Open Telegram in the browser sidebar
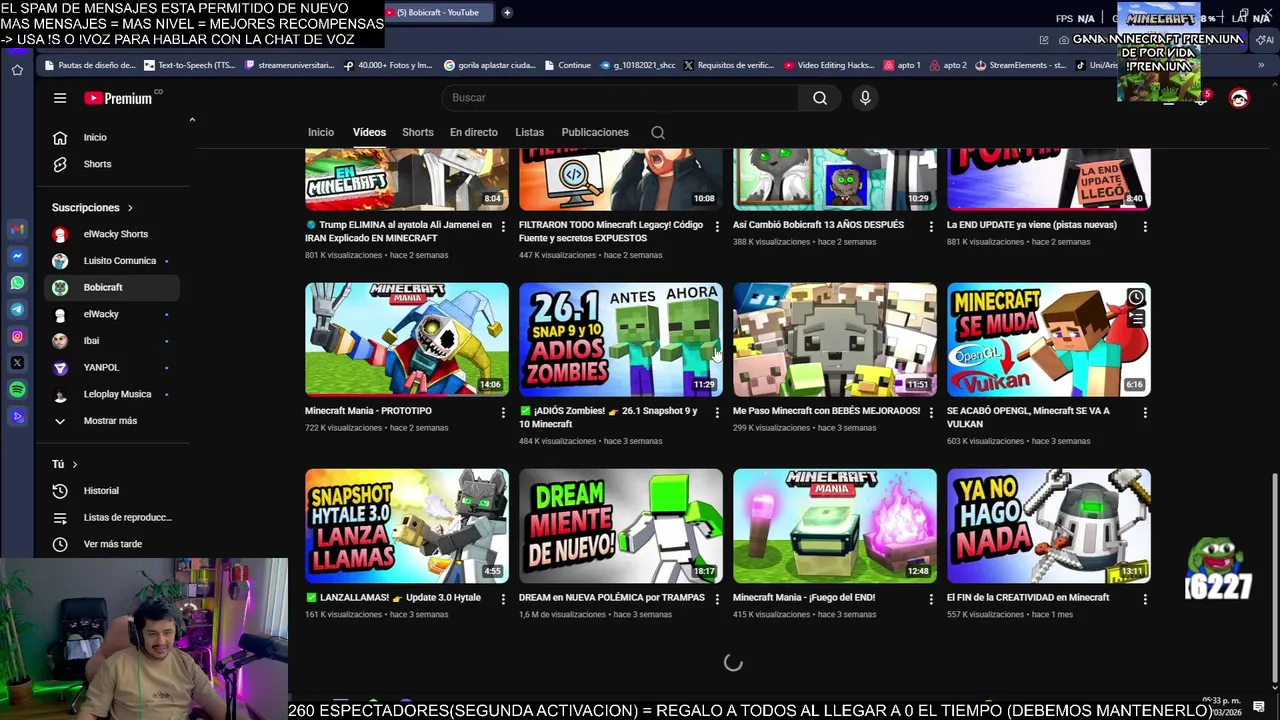Screen dimensions: 1280x720 point(17,310)
